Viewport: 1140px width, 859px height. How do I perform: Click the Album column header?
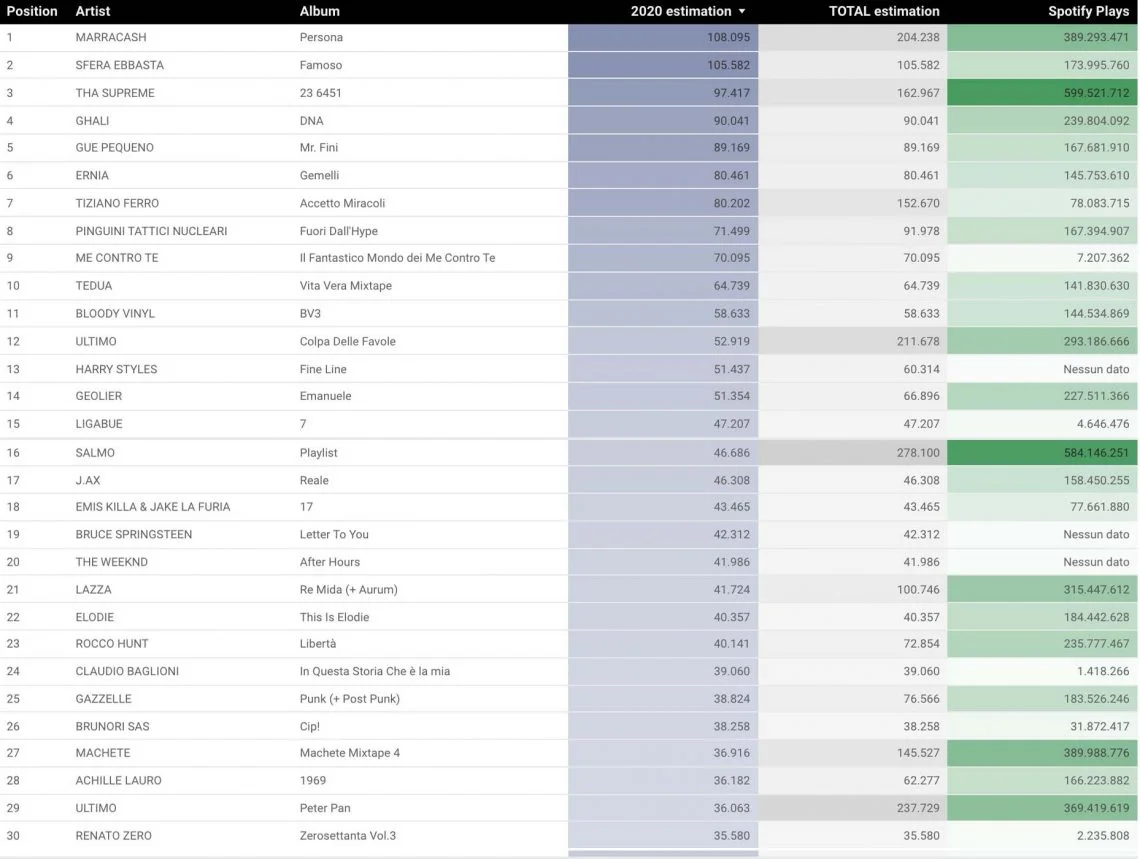[320, 12]
